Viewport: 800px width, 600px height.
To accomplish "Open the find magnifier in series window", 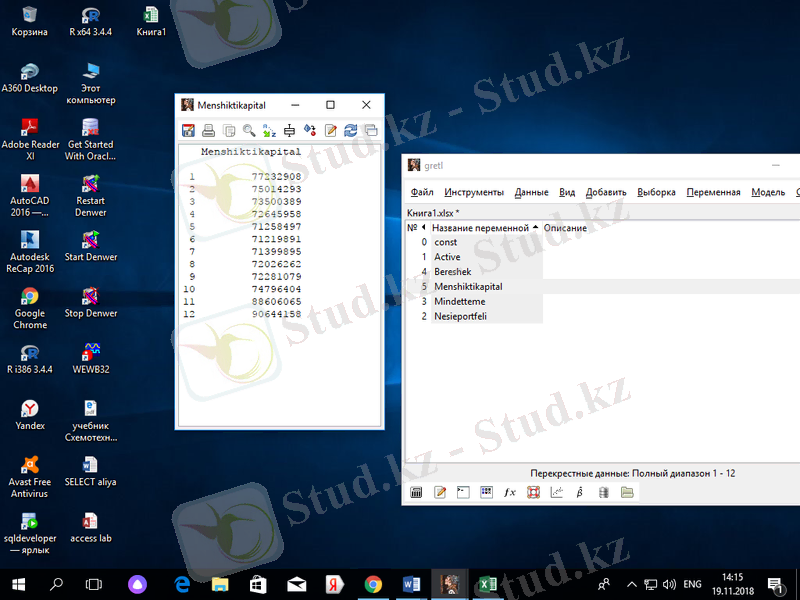I will 249,130.
